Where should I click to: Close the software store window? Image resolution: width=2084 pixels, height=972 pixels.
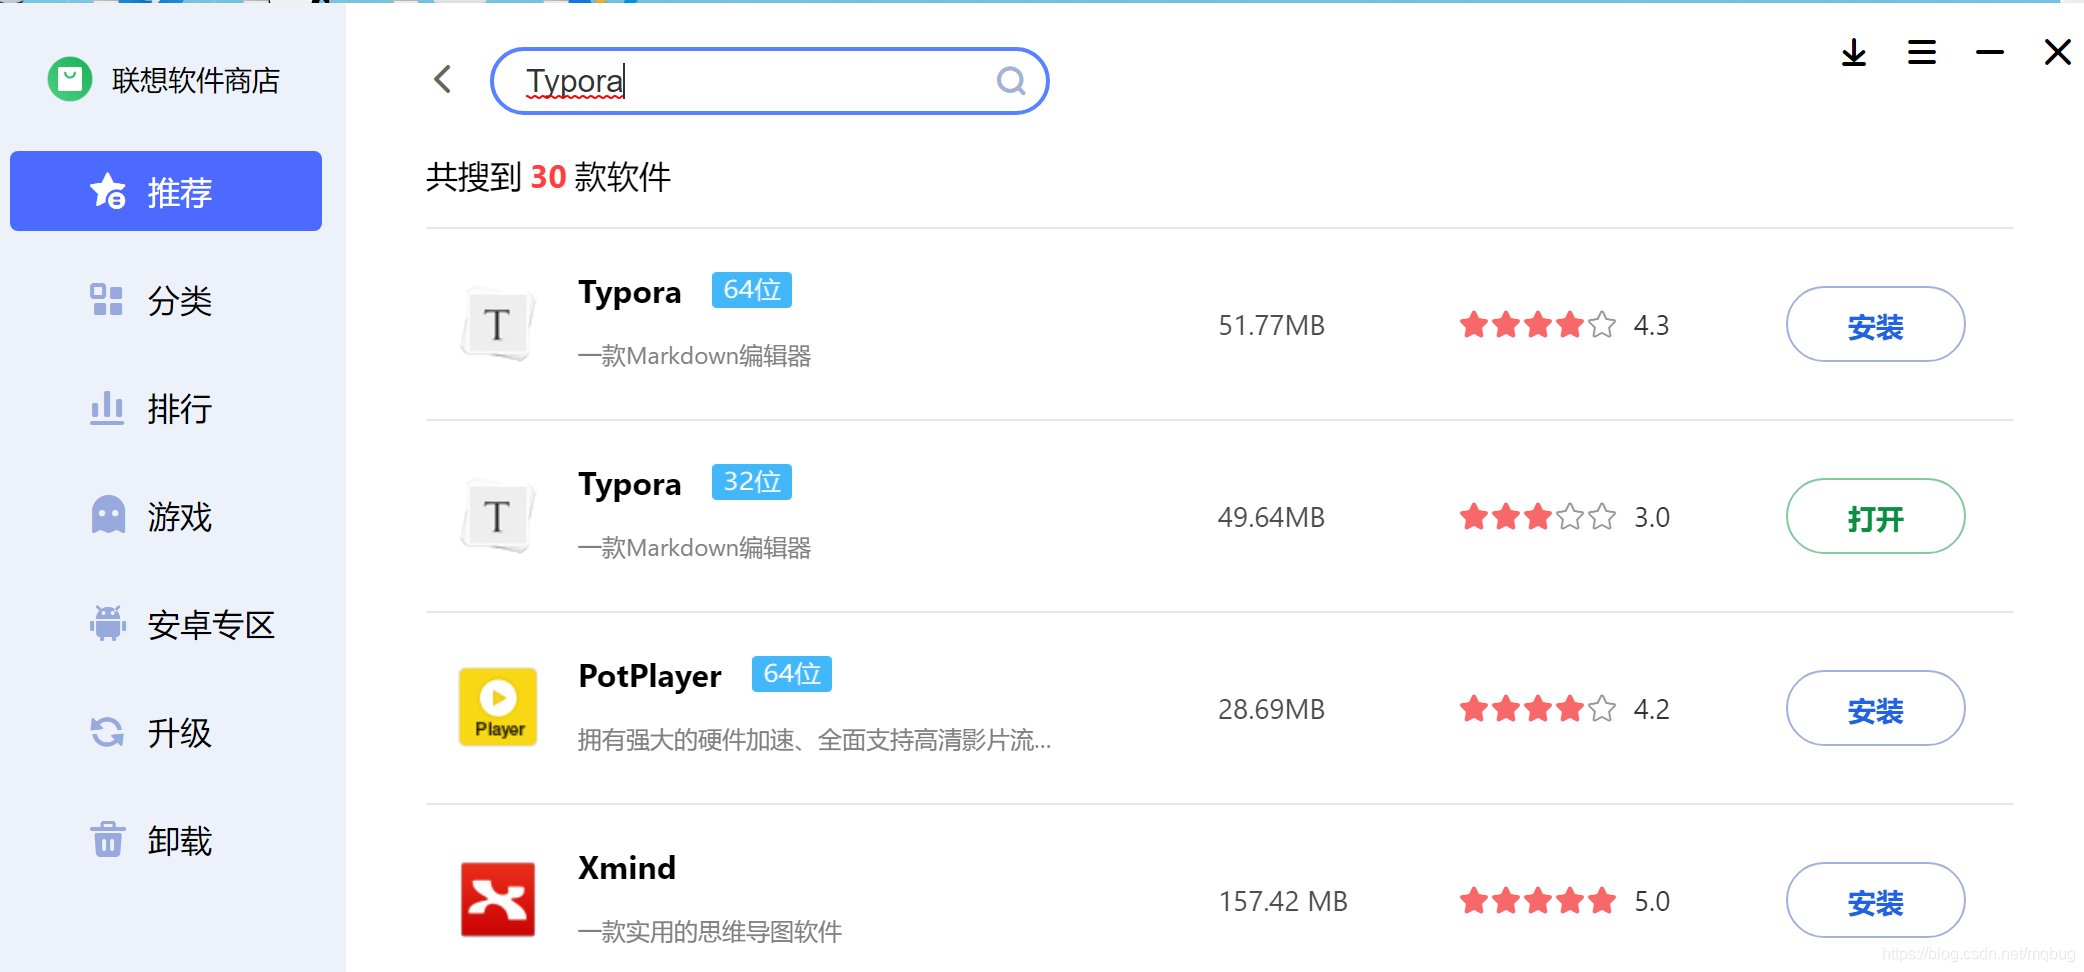(2058, 52)
